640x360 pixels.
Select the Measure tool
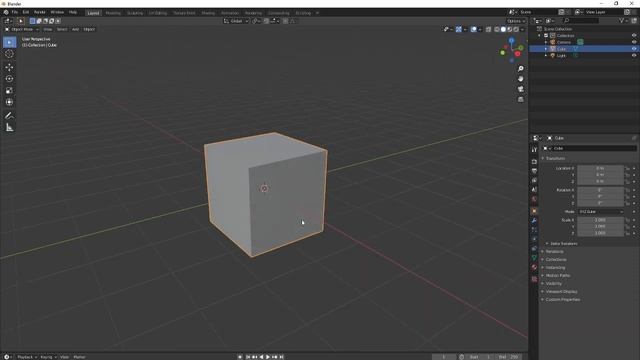pyautogui.click(x=9, y=128)
